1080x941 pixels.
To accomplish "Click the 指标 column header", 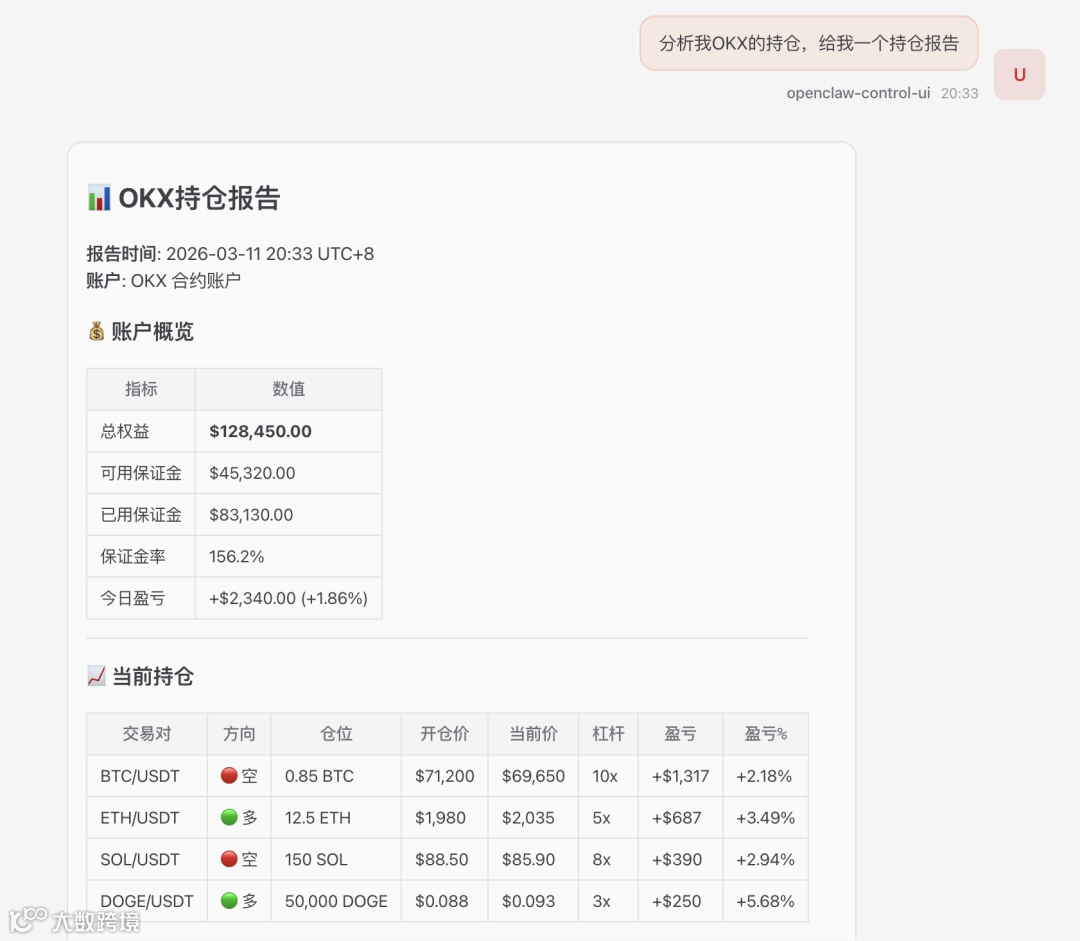I will click(141, 389).
